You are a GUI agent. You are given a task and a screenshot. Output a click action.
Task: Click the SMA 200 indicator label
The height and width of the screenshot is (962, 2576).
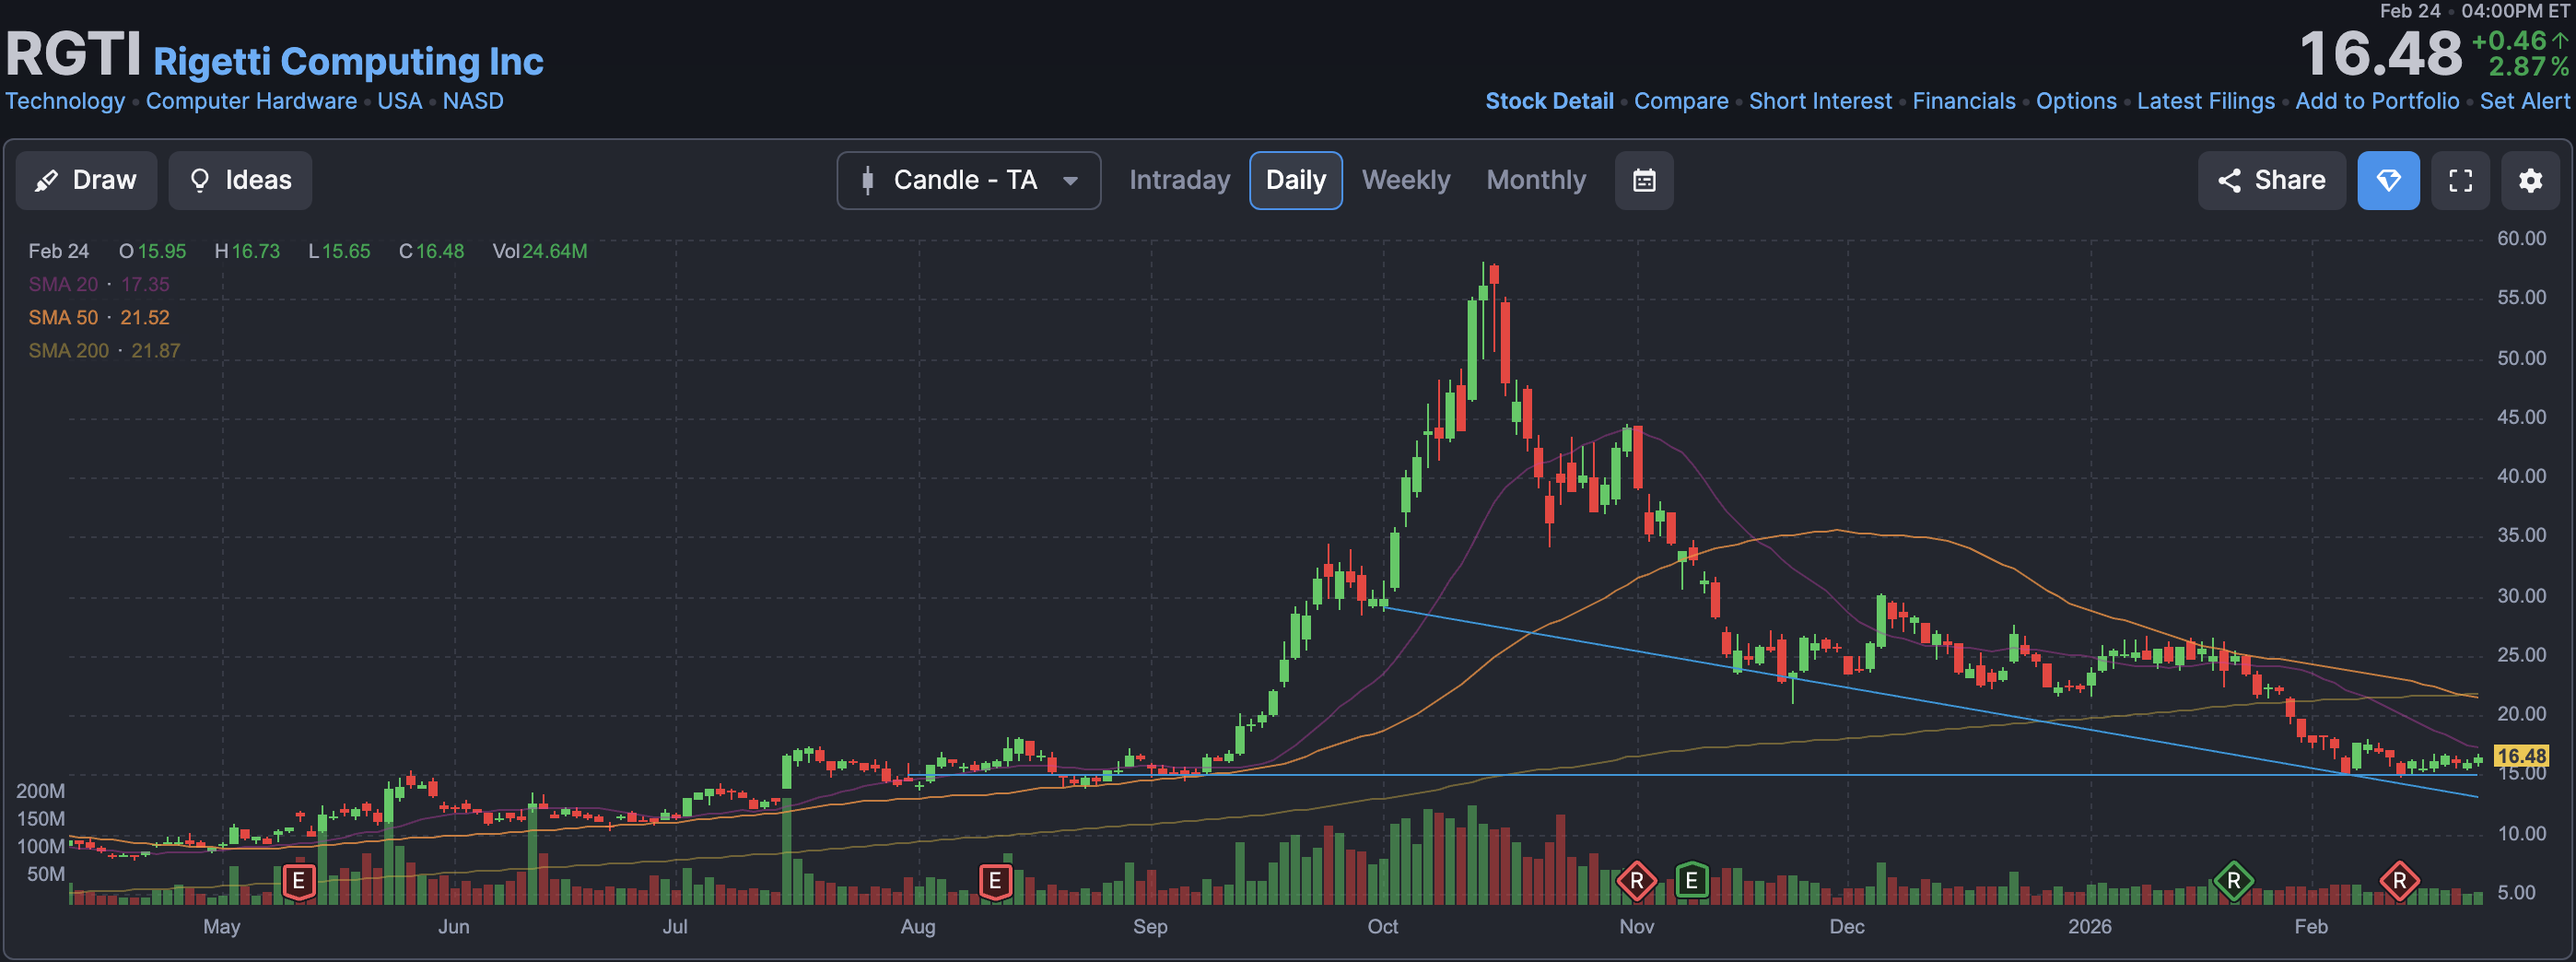(x=68, y=350)
